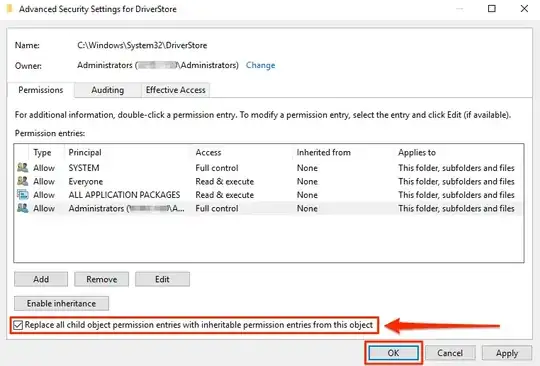Close the Advanced Security Settings window
The height and width of the screenshot is (366, 540).
(x=524, y=8)
